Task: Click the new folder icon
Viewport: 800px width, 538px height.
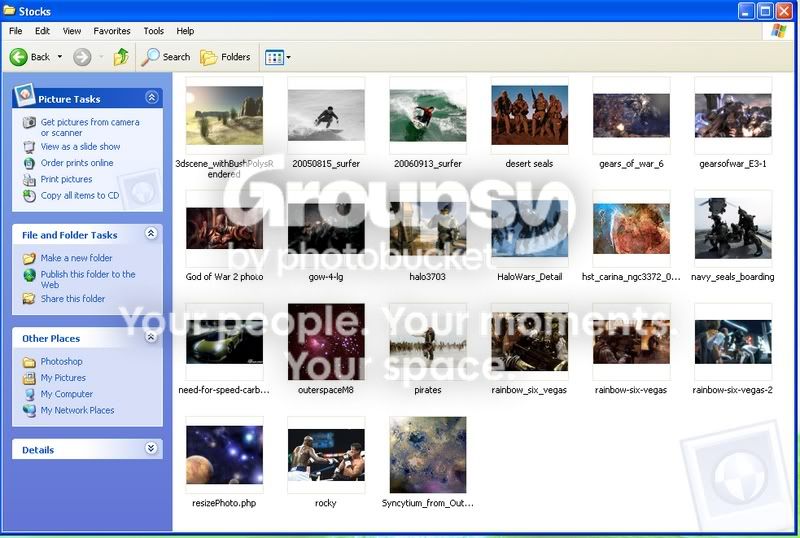Action: (x=29, y=258)
